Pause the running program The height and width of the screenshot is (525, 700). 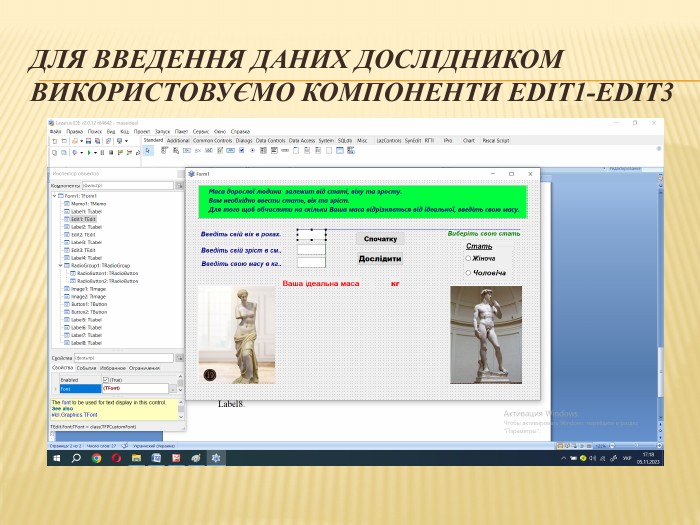coord(102,153)
